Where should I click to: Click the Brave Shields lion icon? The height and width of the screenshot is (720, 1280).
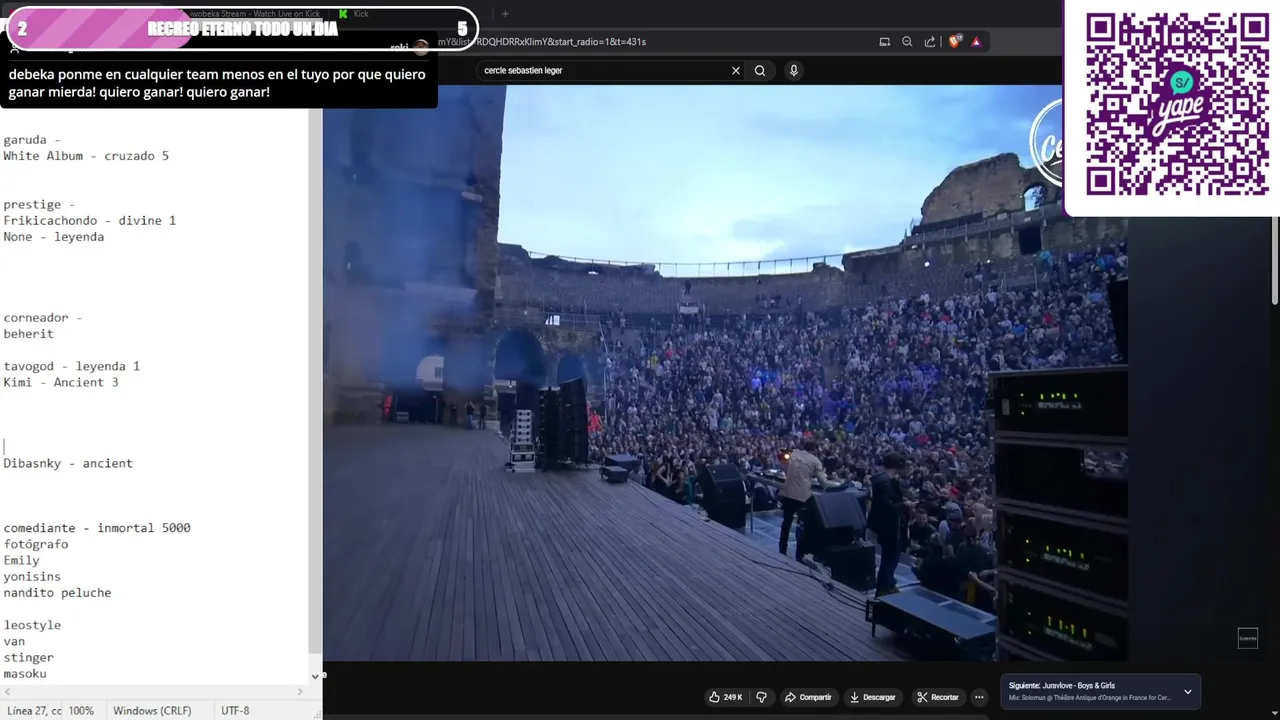pyautogui.click(x=955, y=42)
